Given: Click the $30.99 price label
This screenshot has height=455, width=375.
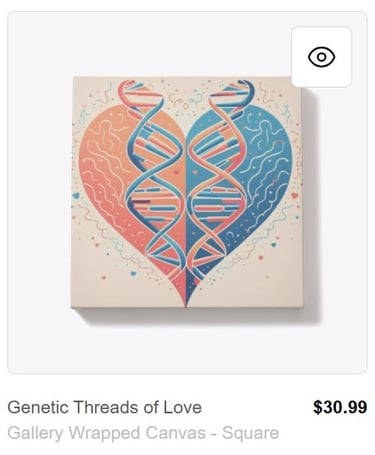Looking at the screenshot, I should pos(340,407).
